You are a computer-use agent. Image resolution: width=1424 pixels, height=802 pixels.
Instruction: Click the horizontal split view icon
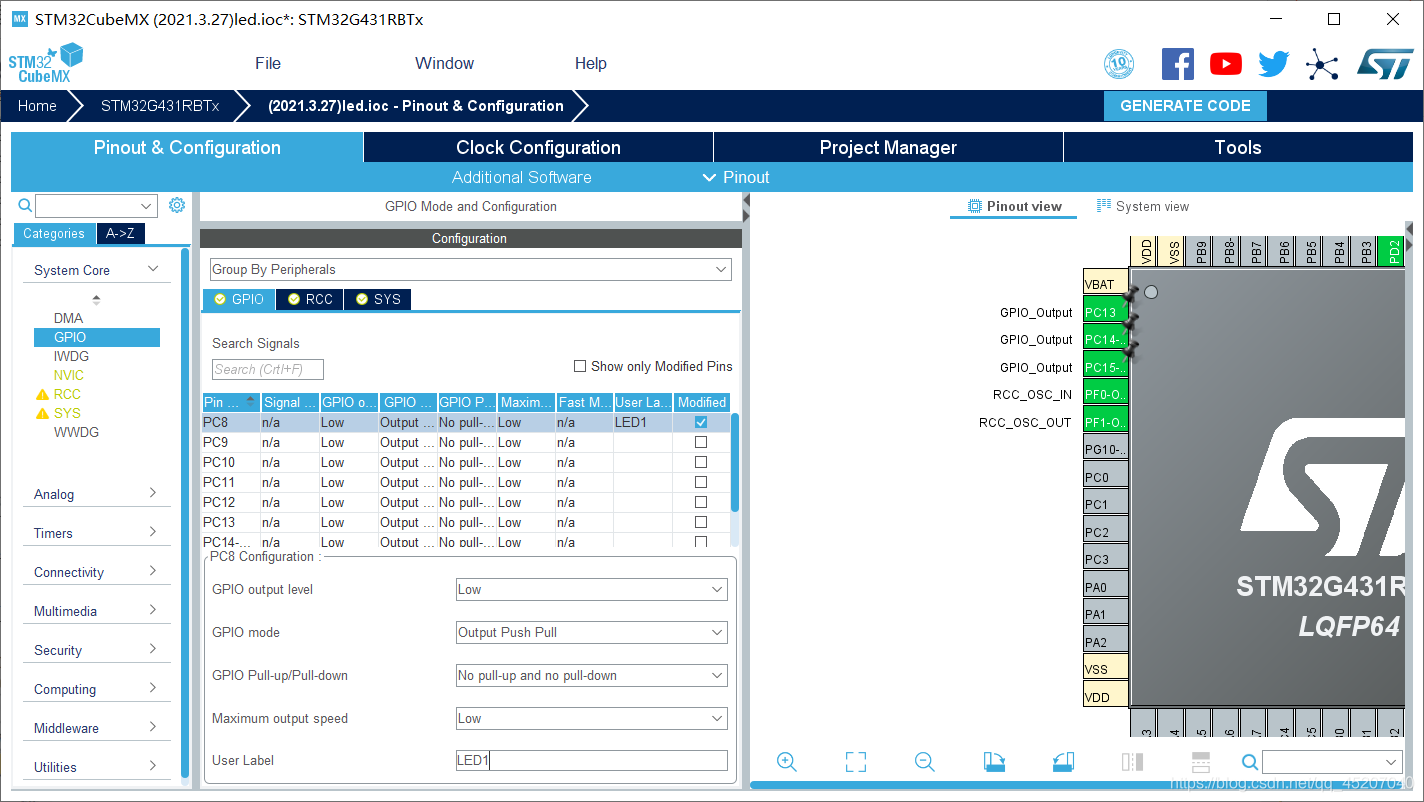point(1201,762)
